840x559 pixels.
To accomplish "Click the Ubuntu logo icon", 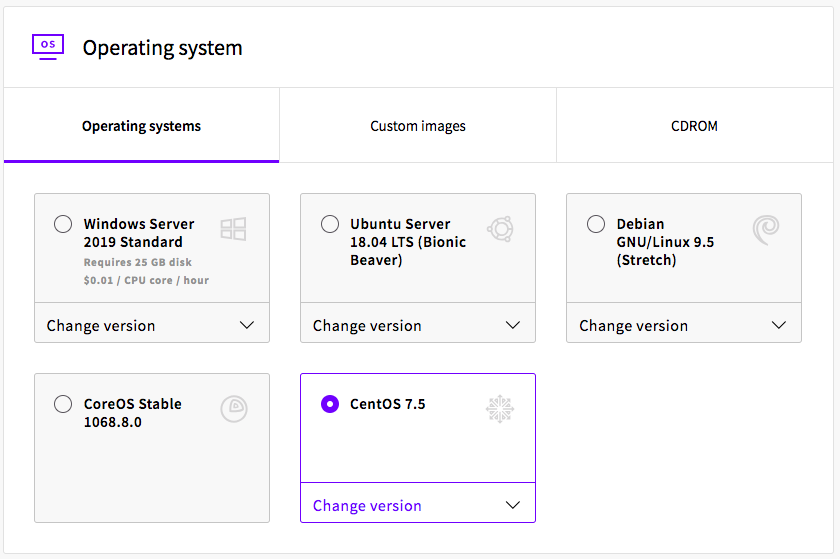I will click(500, 229).
